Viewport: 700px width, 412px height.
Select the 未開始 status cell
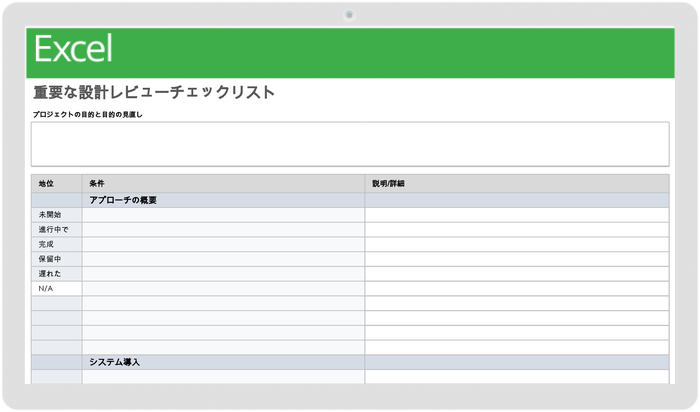coord(50,215)
